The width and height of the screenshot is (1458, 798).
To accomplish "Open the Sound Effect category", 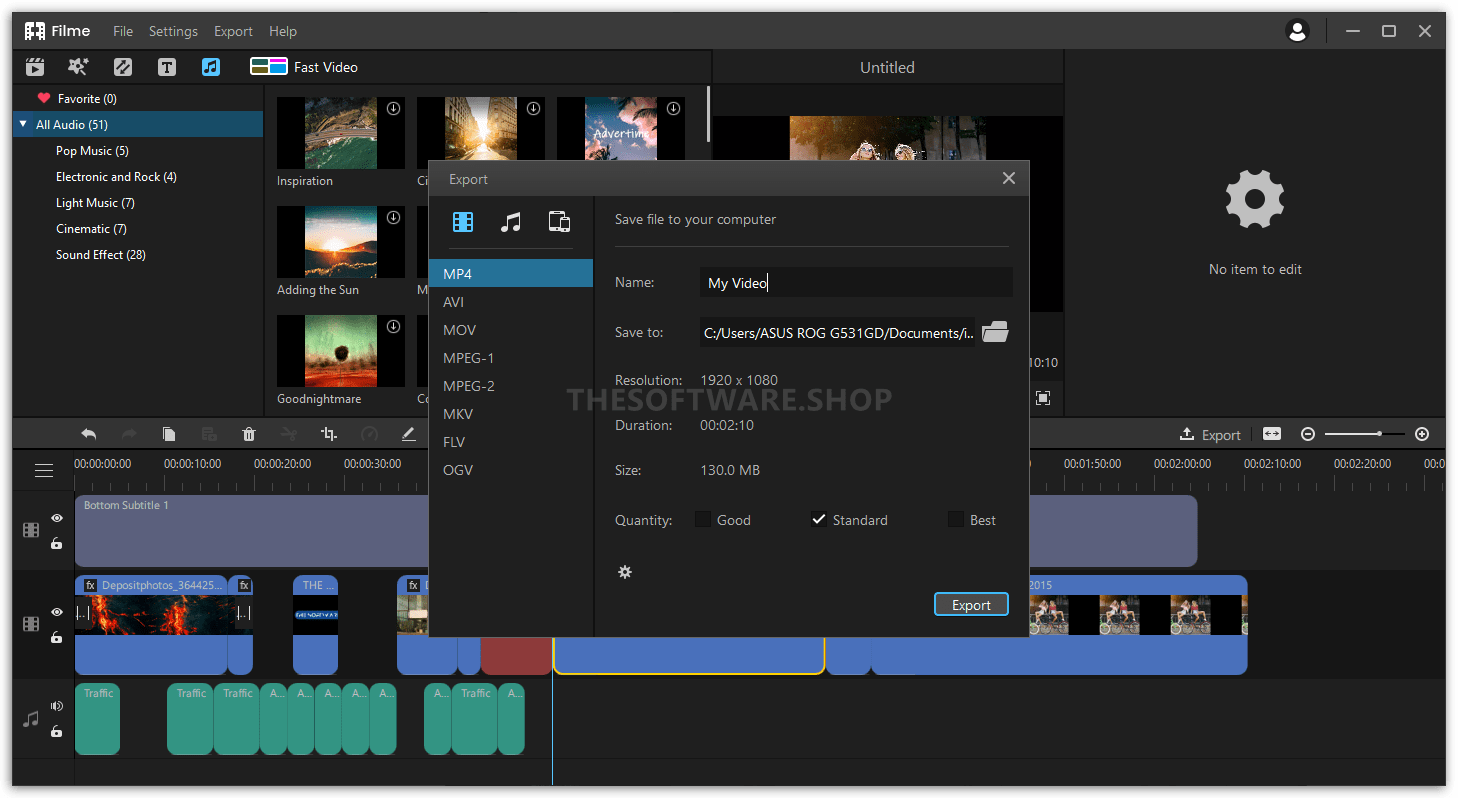I will [x=101, y=254].
